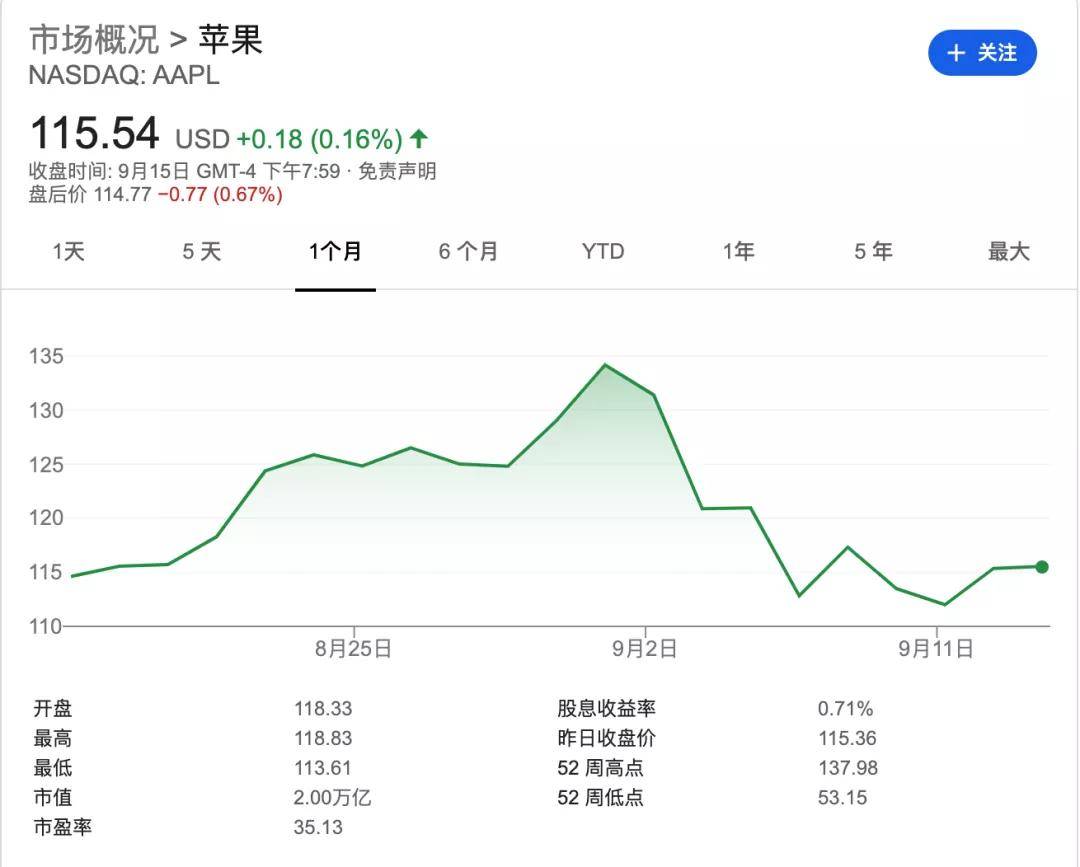Switch chart to YTD range
The width and height of the screenshot is (1080, 867).
pos(602,252)
